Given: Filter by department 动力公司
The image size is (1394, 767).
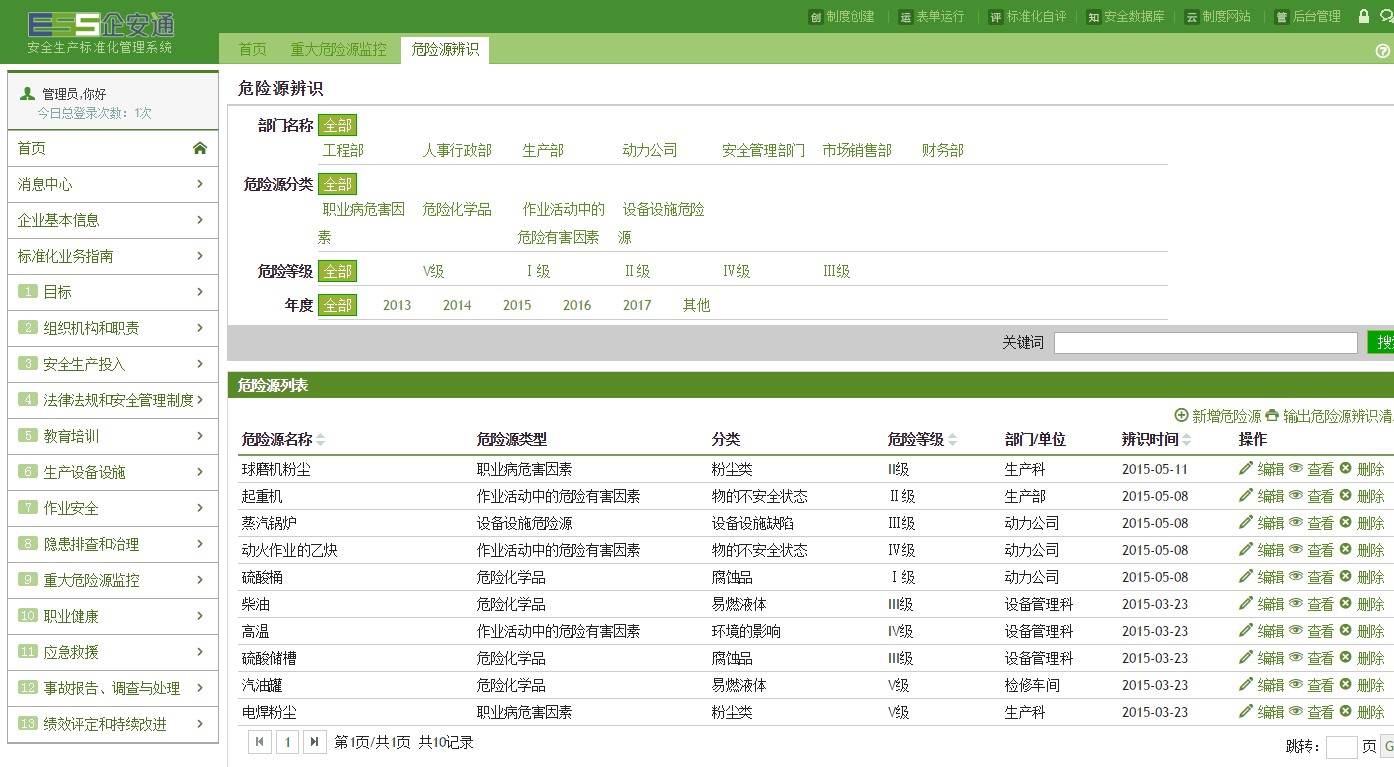Looking at the screenshot, I should tap(650, 150).
